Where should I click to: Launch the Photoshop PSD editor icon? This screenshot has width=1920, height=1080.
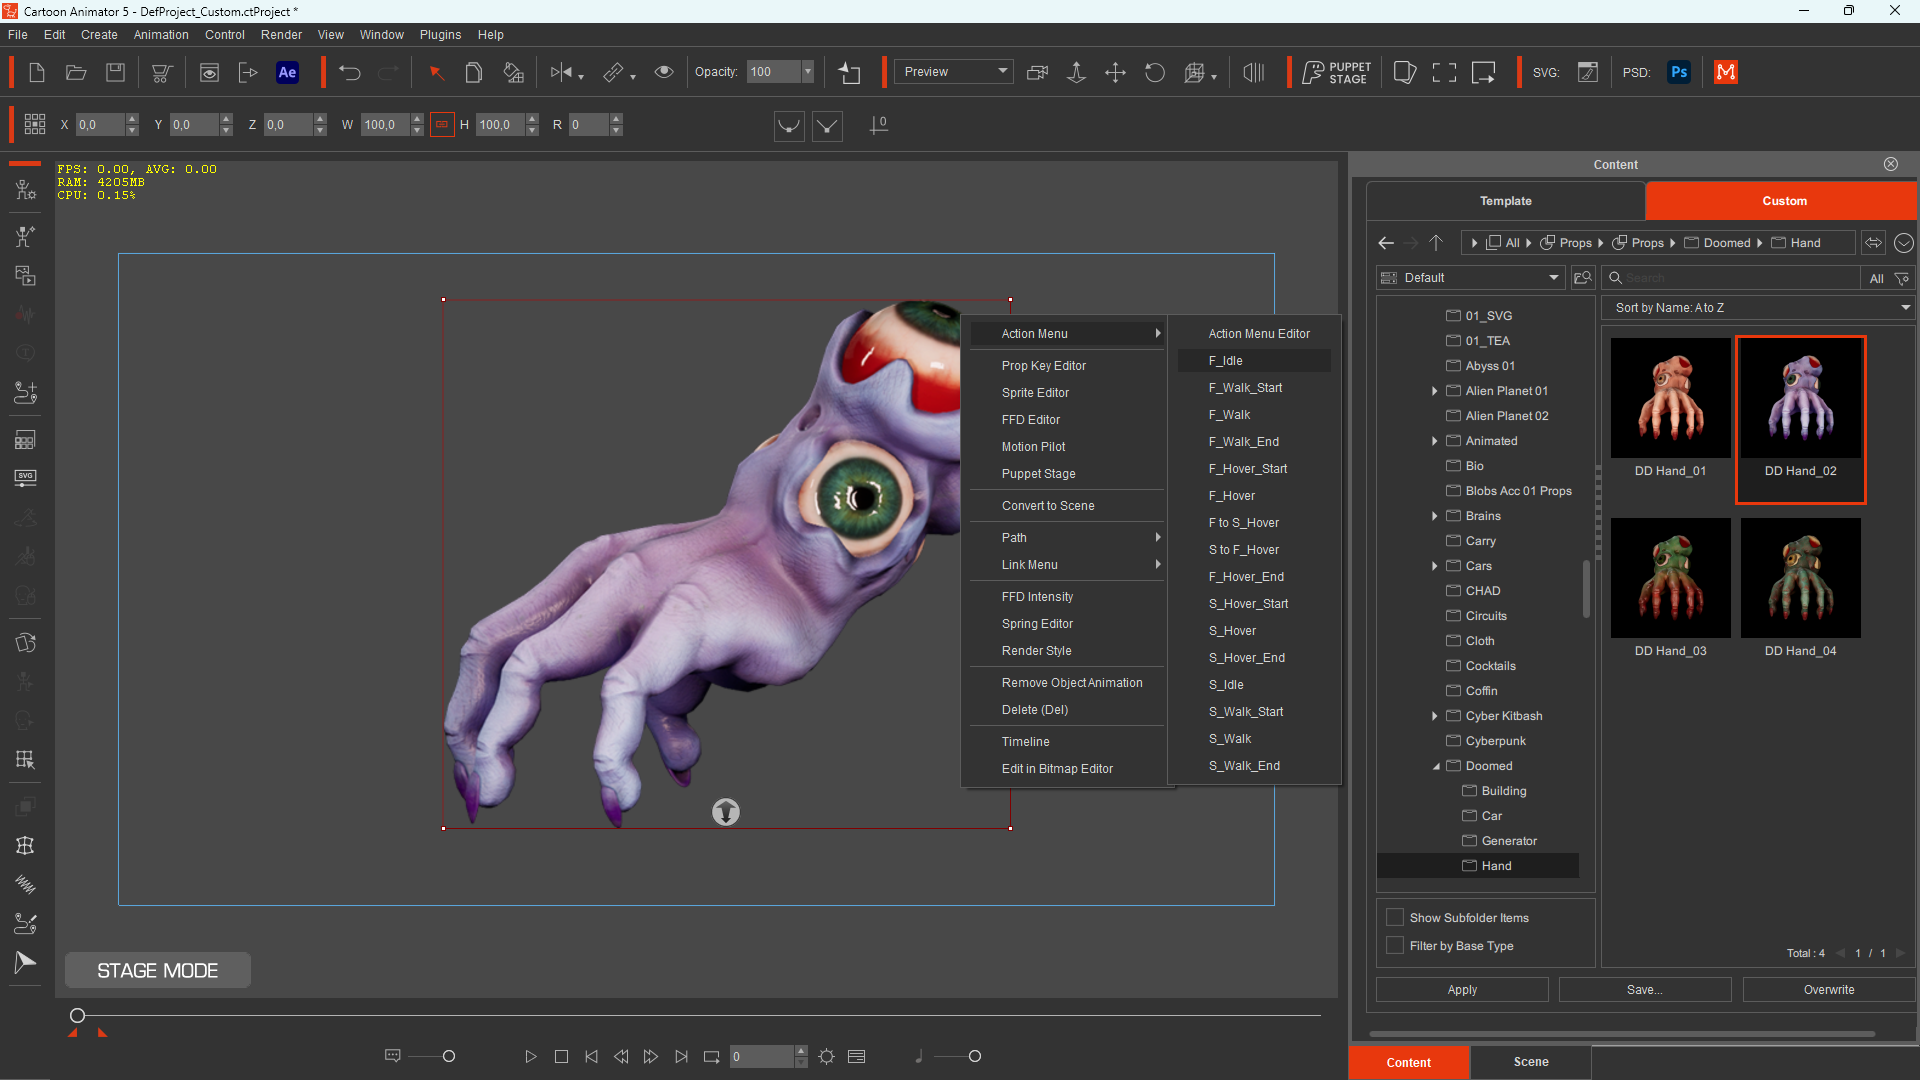coord(1679,72)
